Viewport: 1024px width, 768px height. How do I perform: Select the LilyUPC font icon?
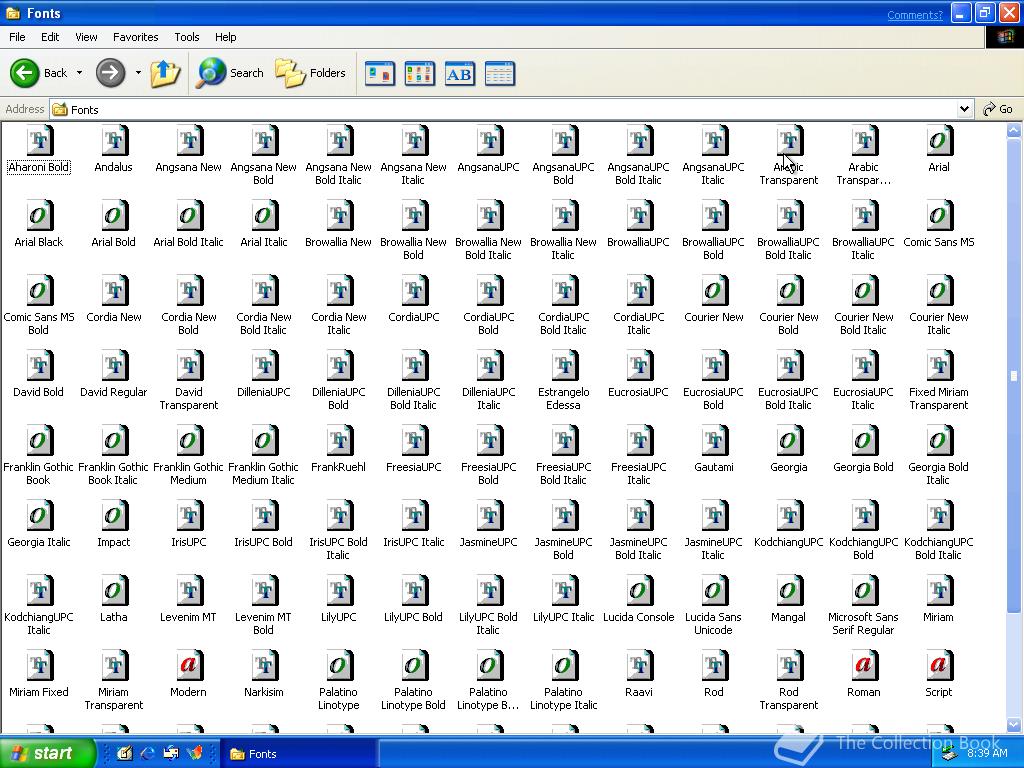[338, 600]
